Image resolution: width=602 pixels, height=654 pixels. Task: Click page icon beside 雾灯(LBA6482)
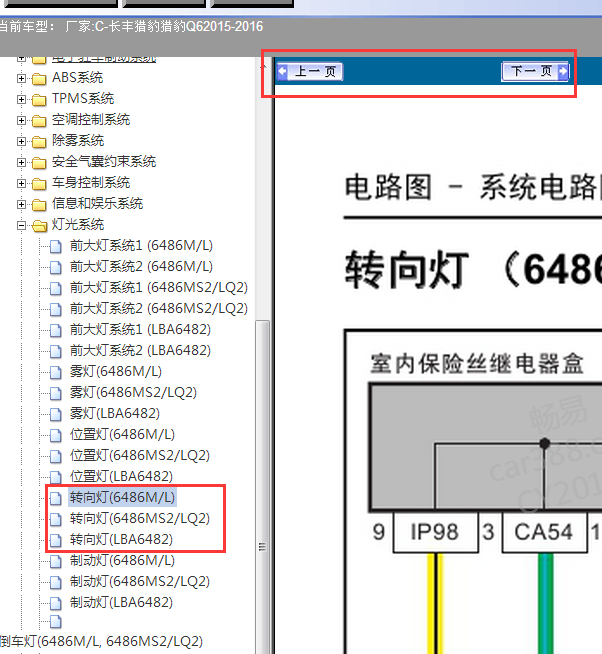coord(55,415)
